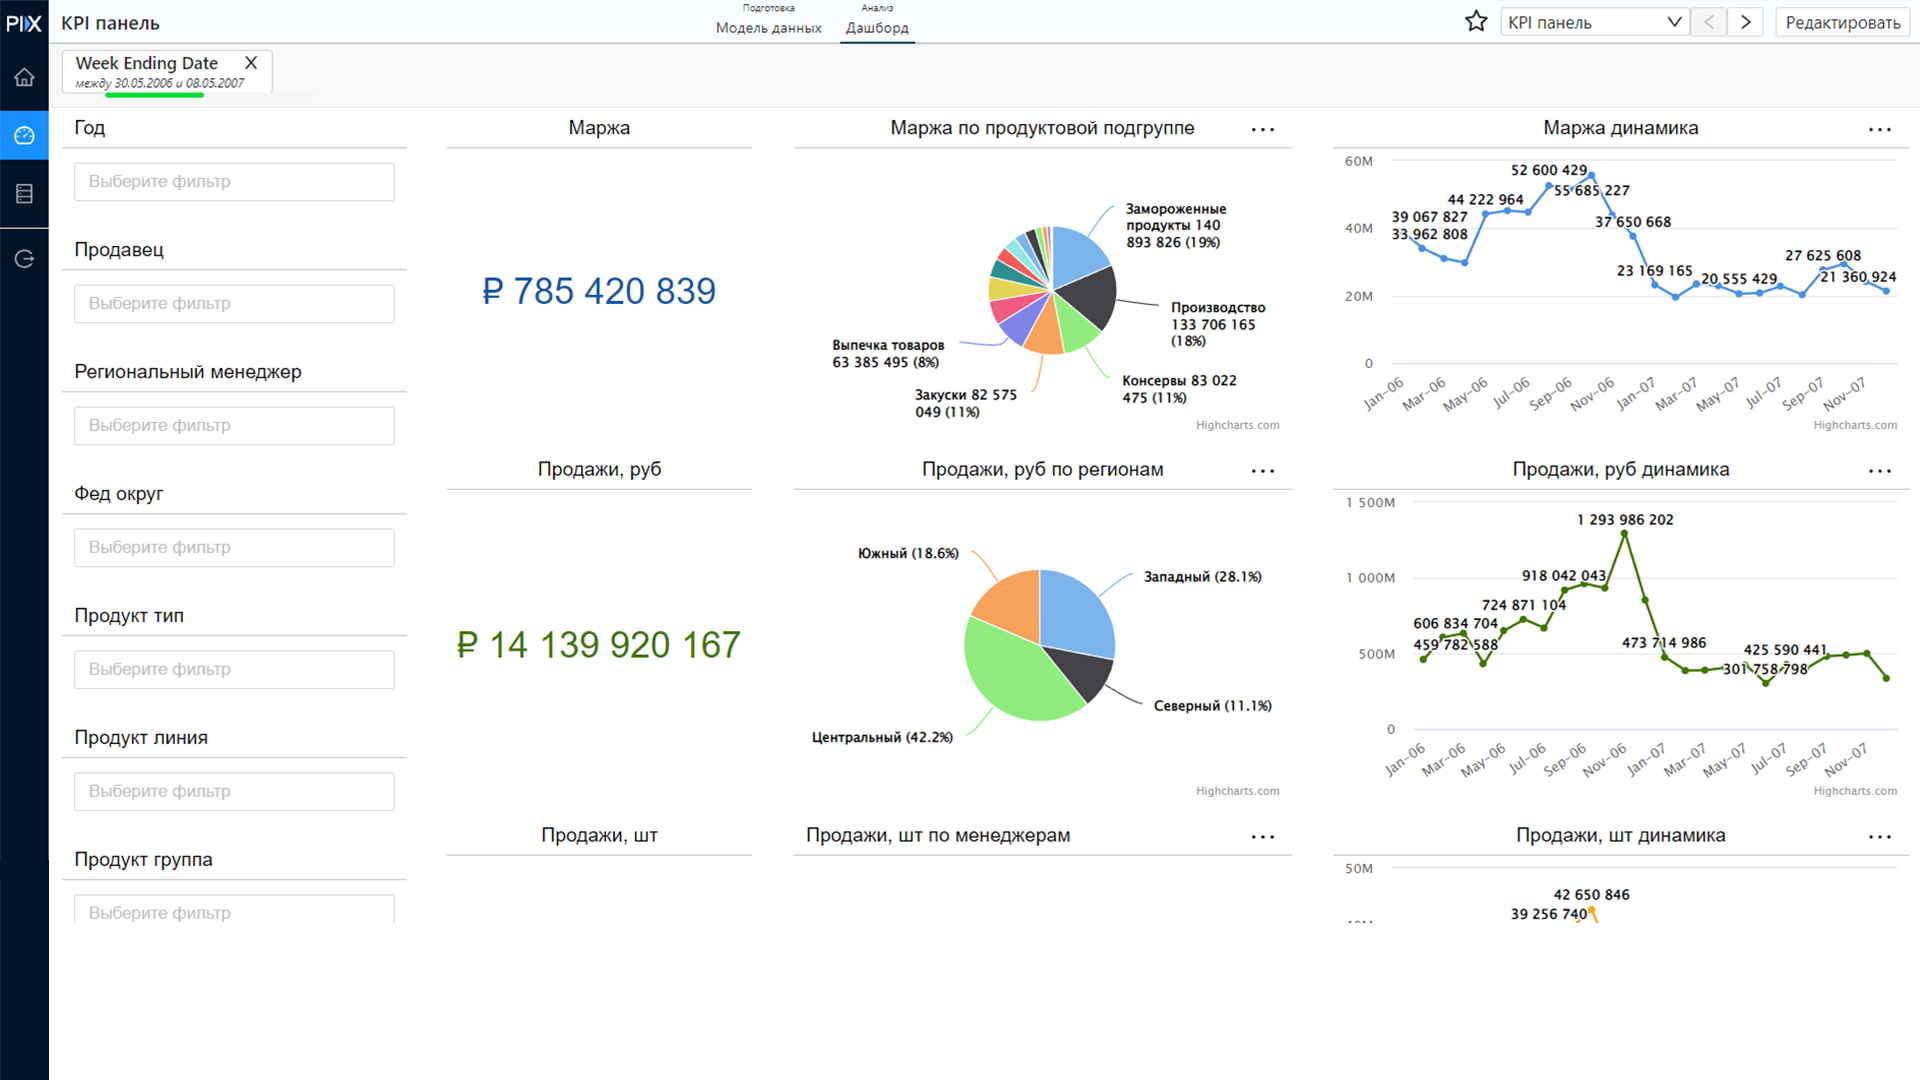The image size is (1920, 1080).
Task: Open the home icon in sidebar
Action: pyautogui.click(x=24, y=77)
